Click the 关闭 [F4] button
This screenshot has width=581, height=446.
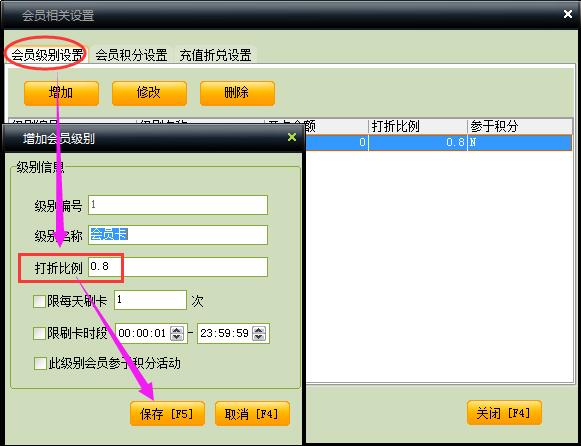[504, 413]
